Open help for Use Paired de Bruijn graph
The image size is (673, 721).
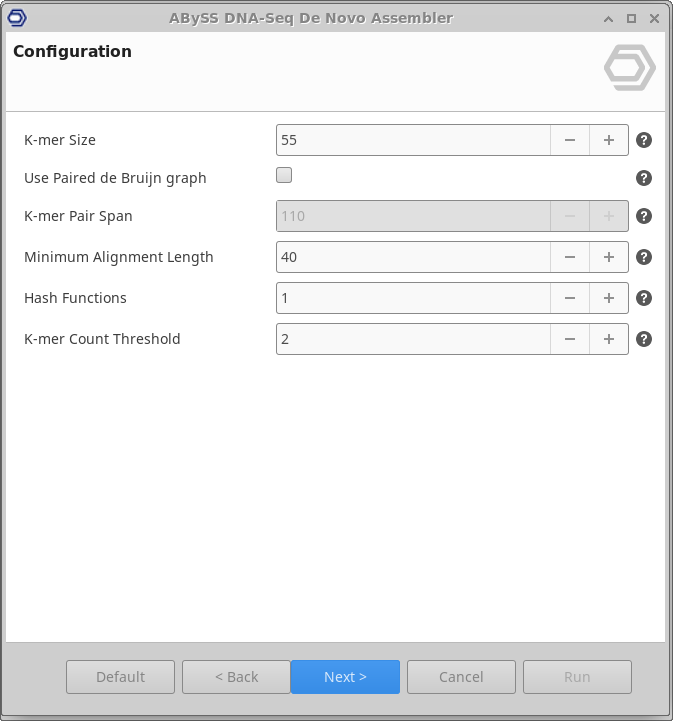(x=644, y=178)
